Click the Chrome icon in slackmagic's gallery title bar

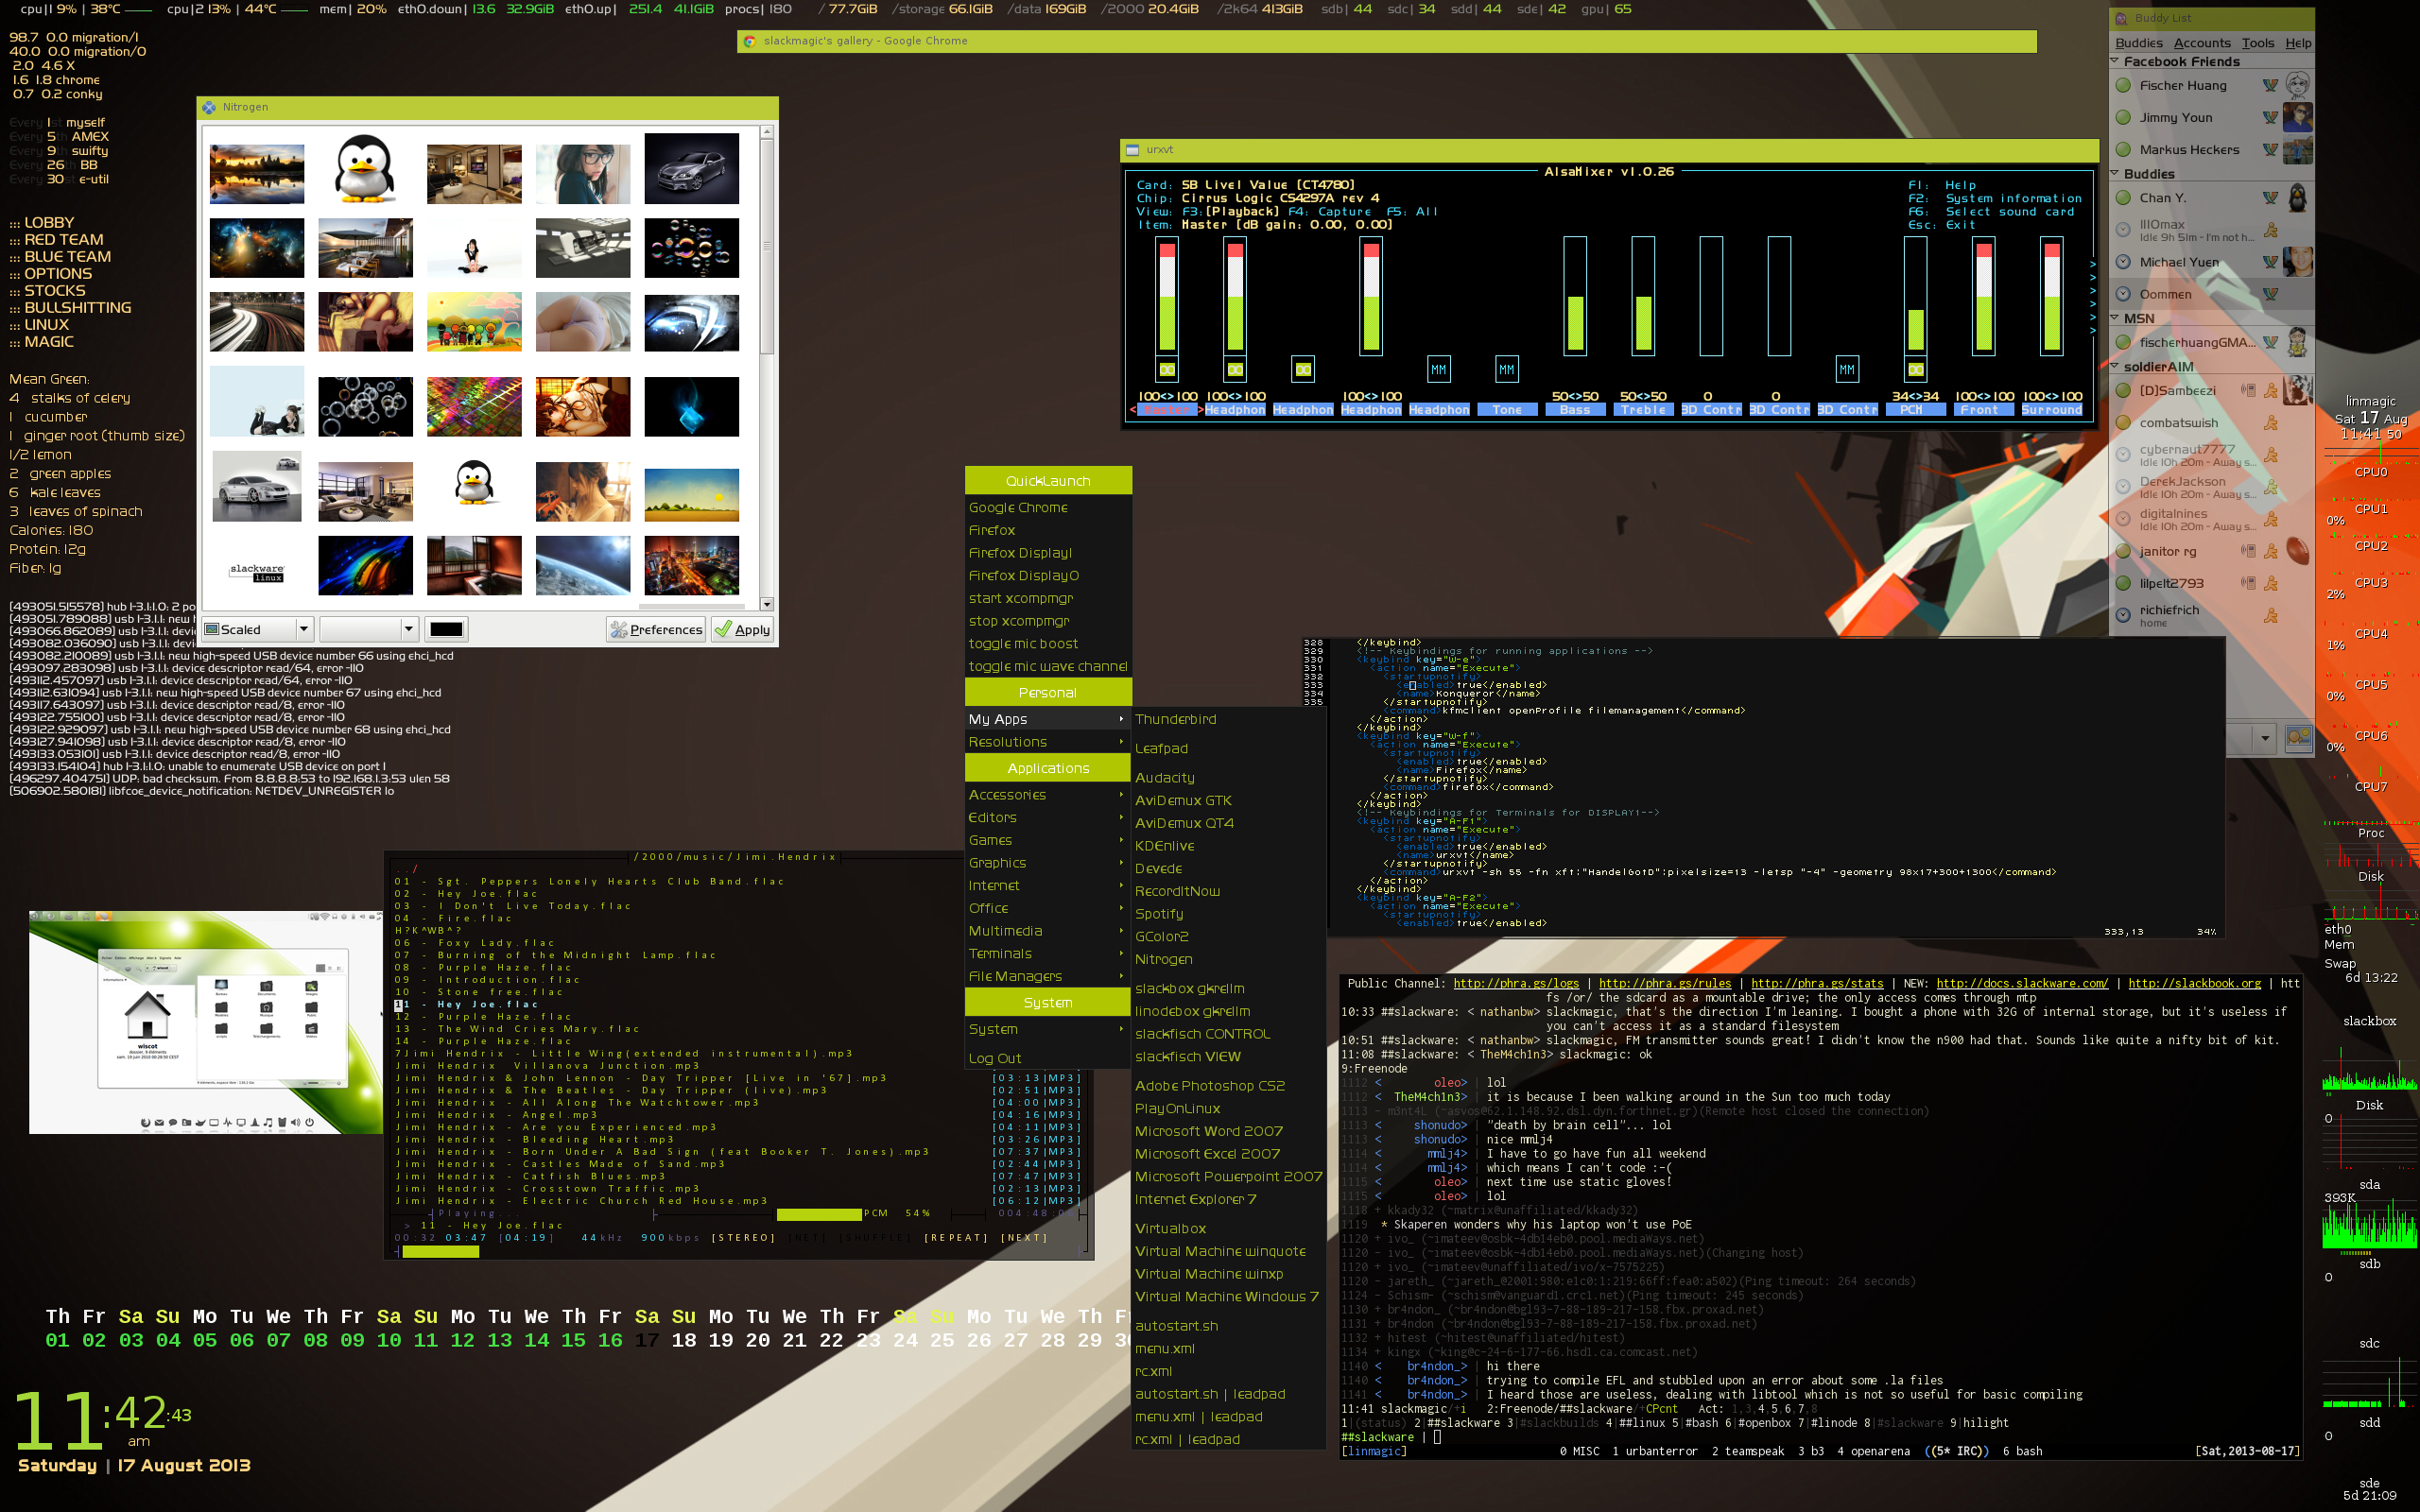[x=749, y=41]
